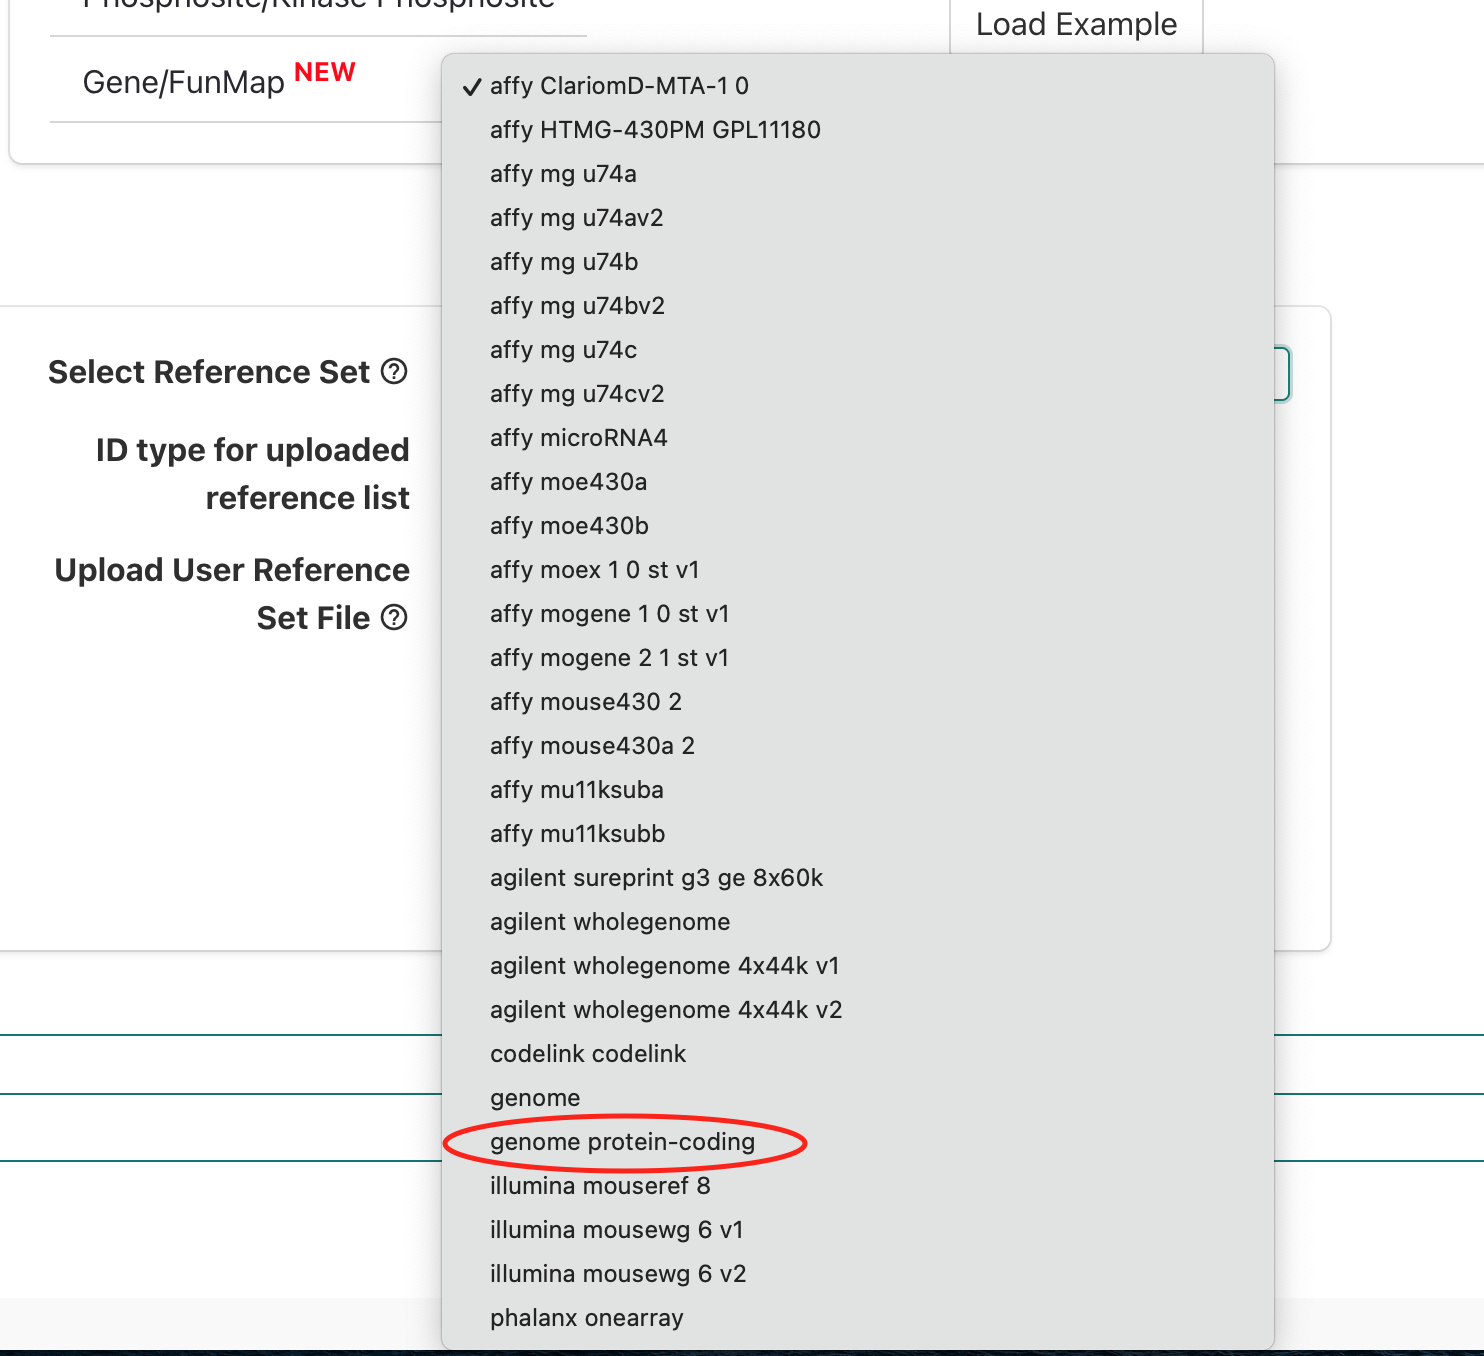Pick affy mu11ksuba from the list
1484x1356 pixels.
(576, 789)
